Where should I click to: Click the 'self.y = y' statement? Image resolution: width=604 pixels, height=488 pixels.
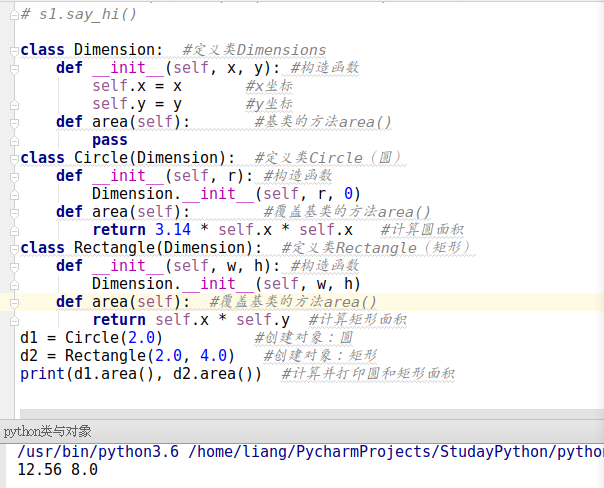pos(137,104)
